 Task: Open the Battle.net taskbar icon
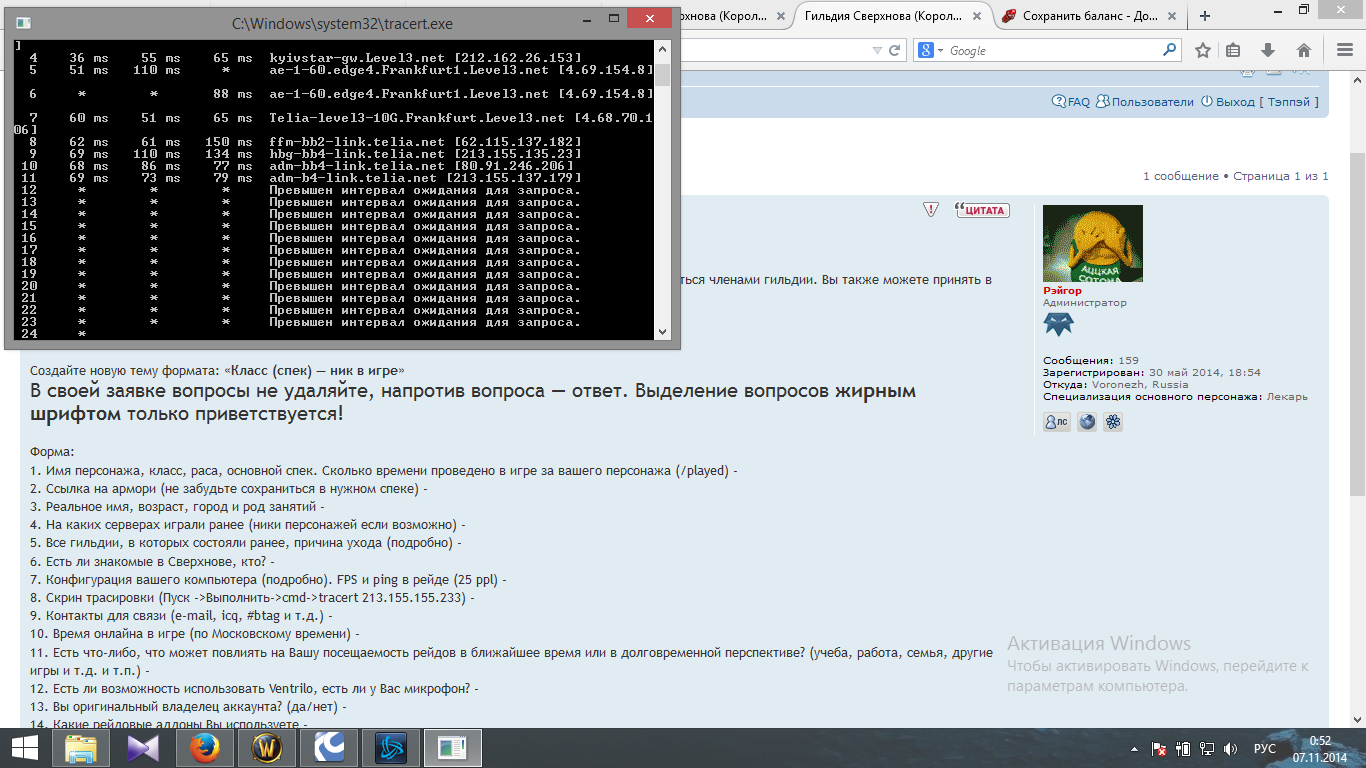point(390,748)
